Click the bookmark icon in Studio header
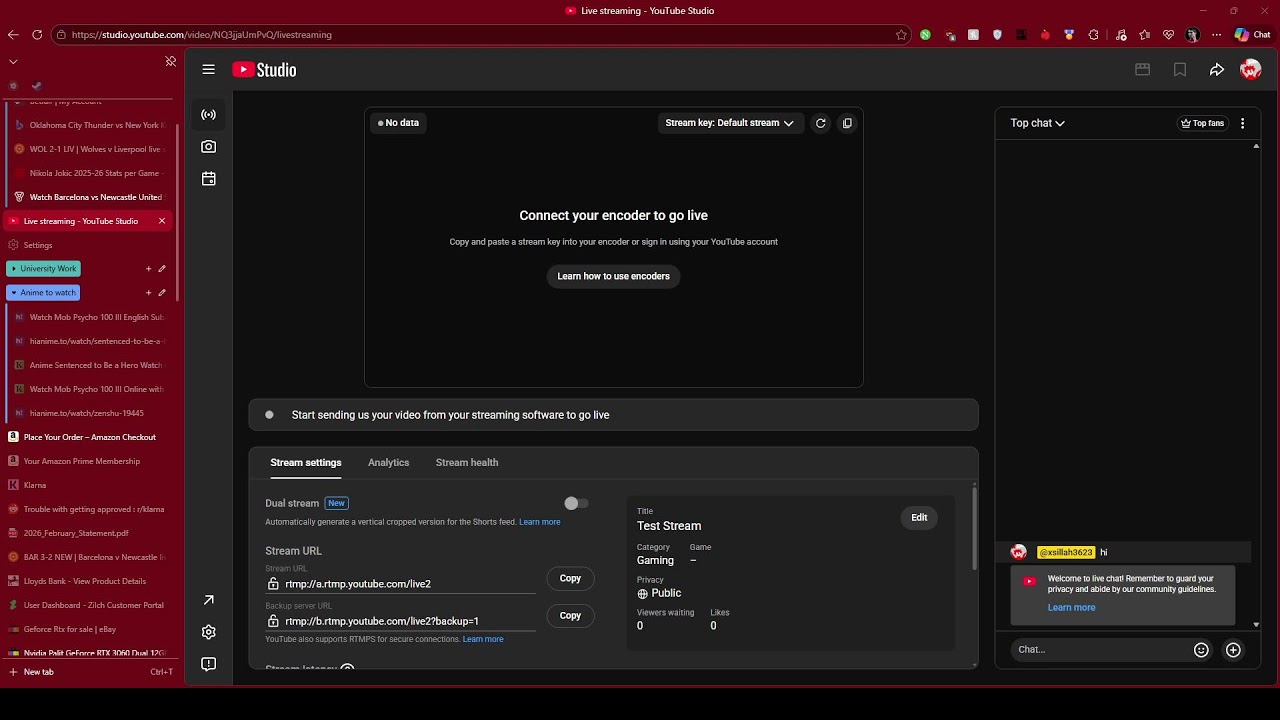 pos(1180,69)
